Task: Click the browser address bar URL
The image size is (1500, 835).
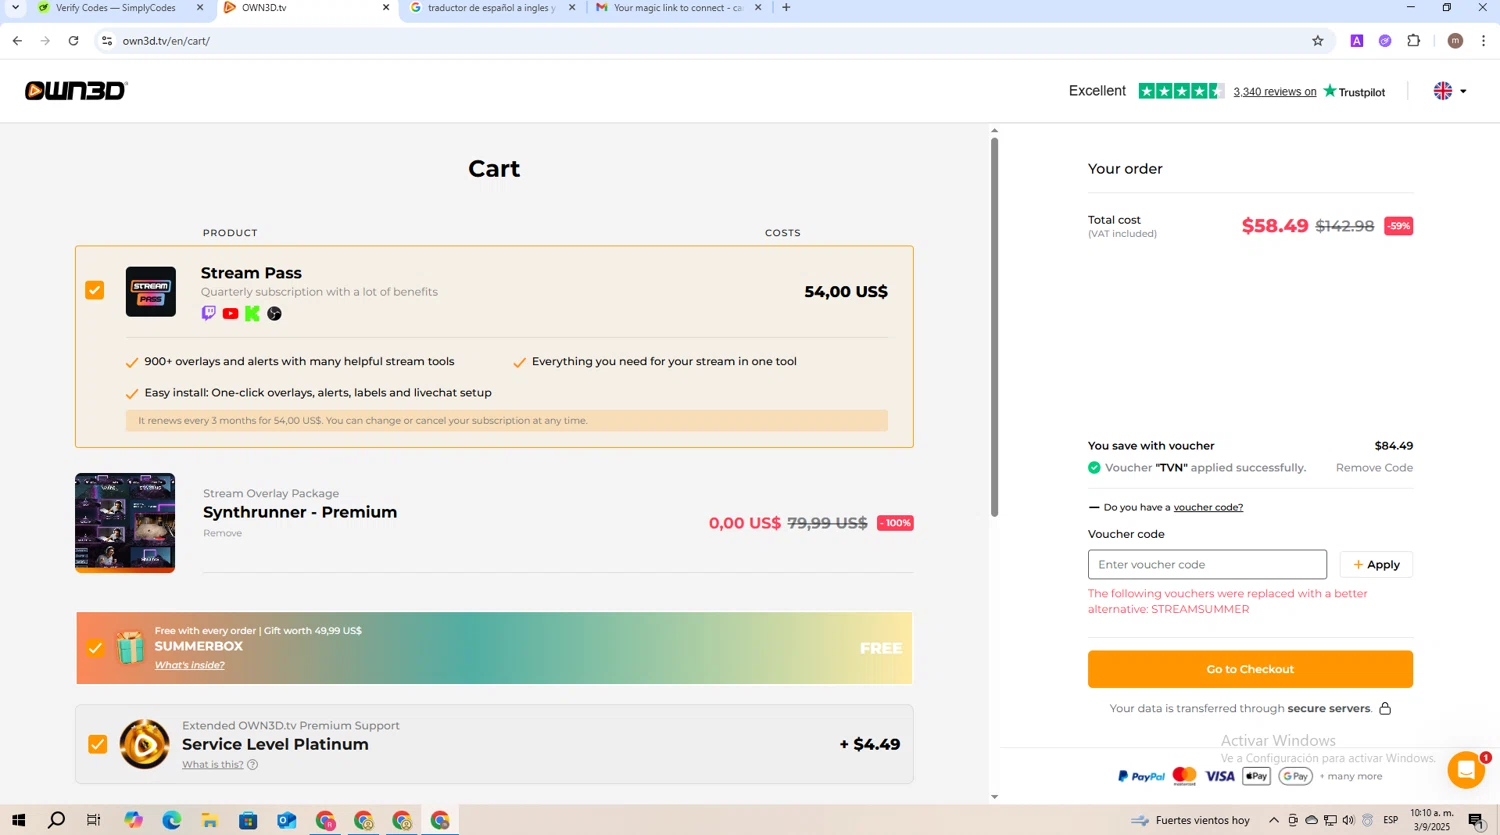Action: (x=166, y=41)
